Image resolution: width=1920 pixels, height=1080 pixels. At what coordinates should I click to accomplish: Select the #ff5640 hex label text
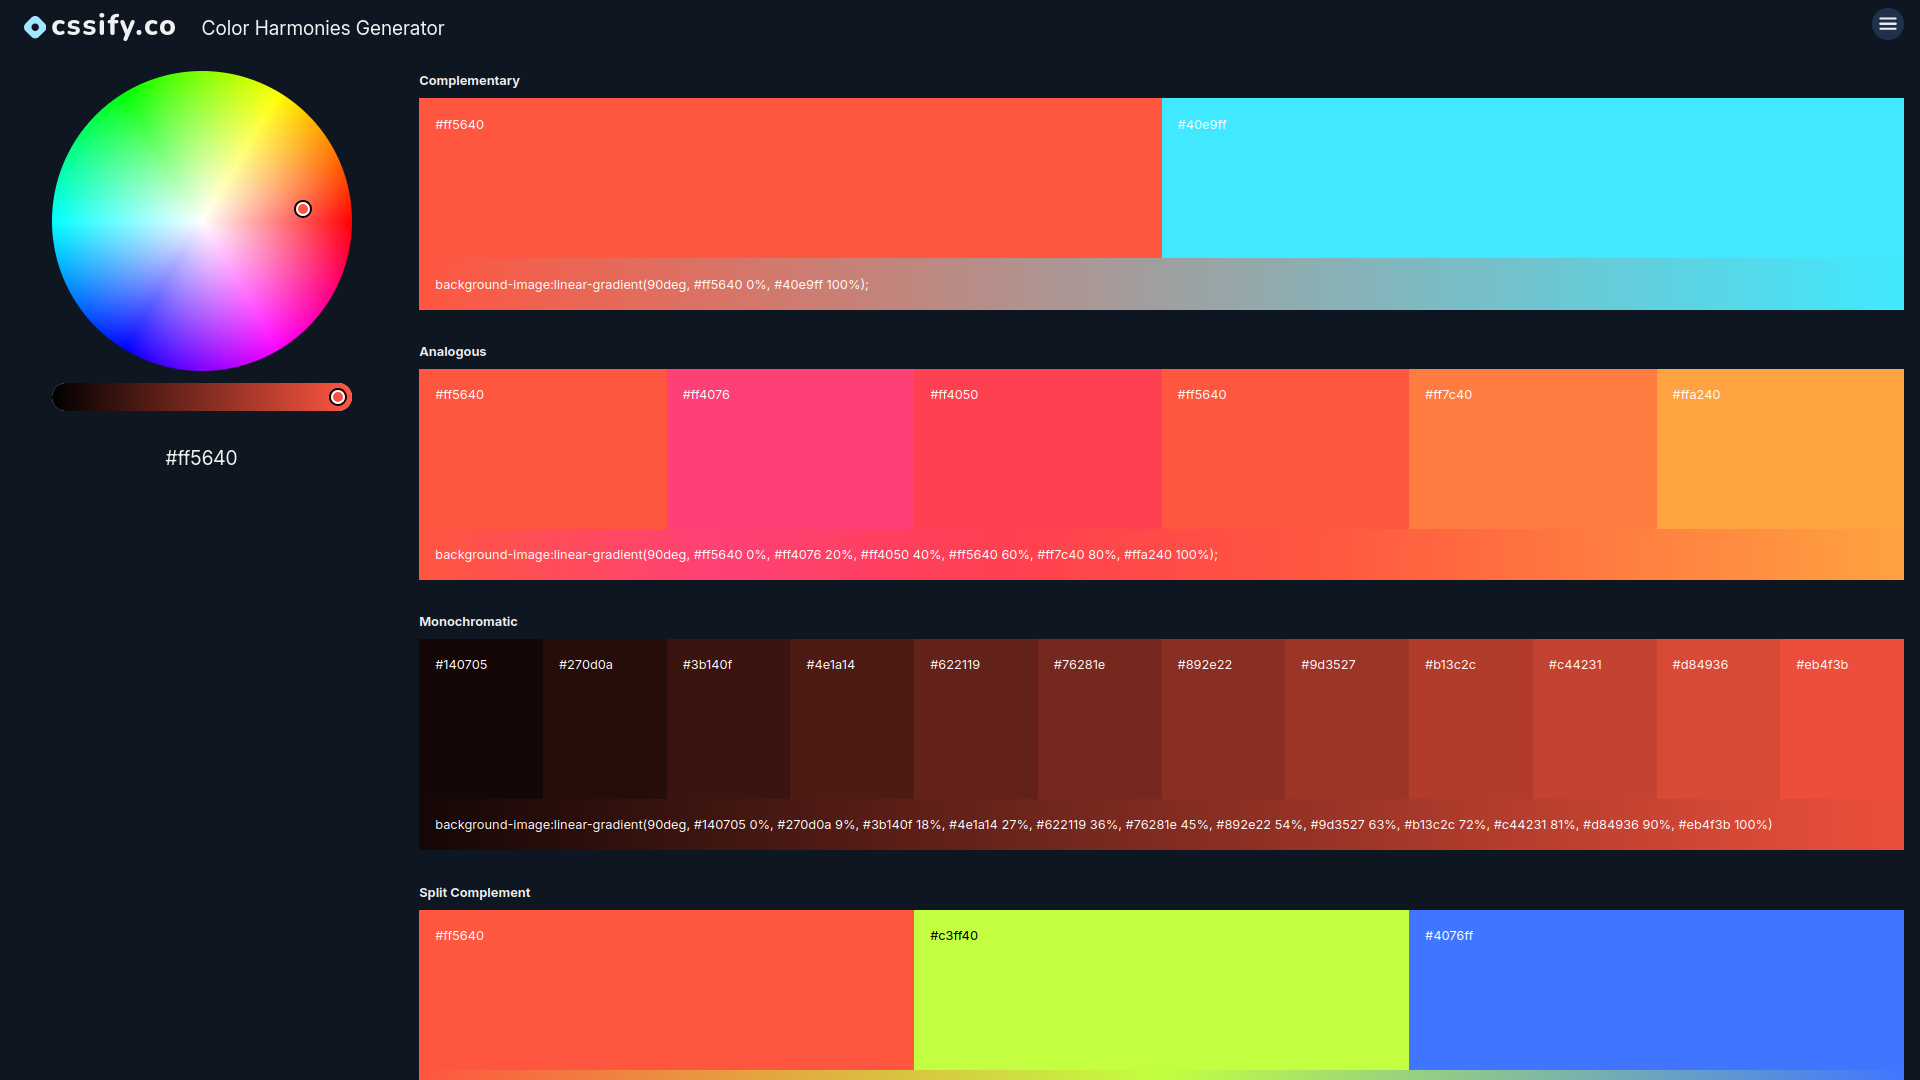(x=201, y=458)
